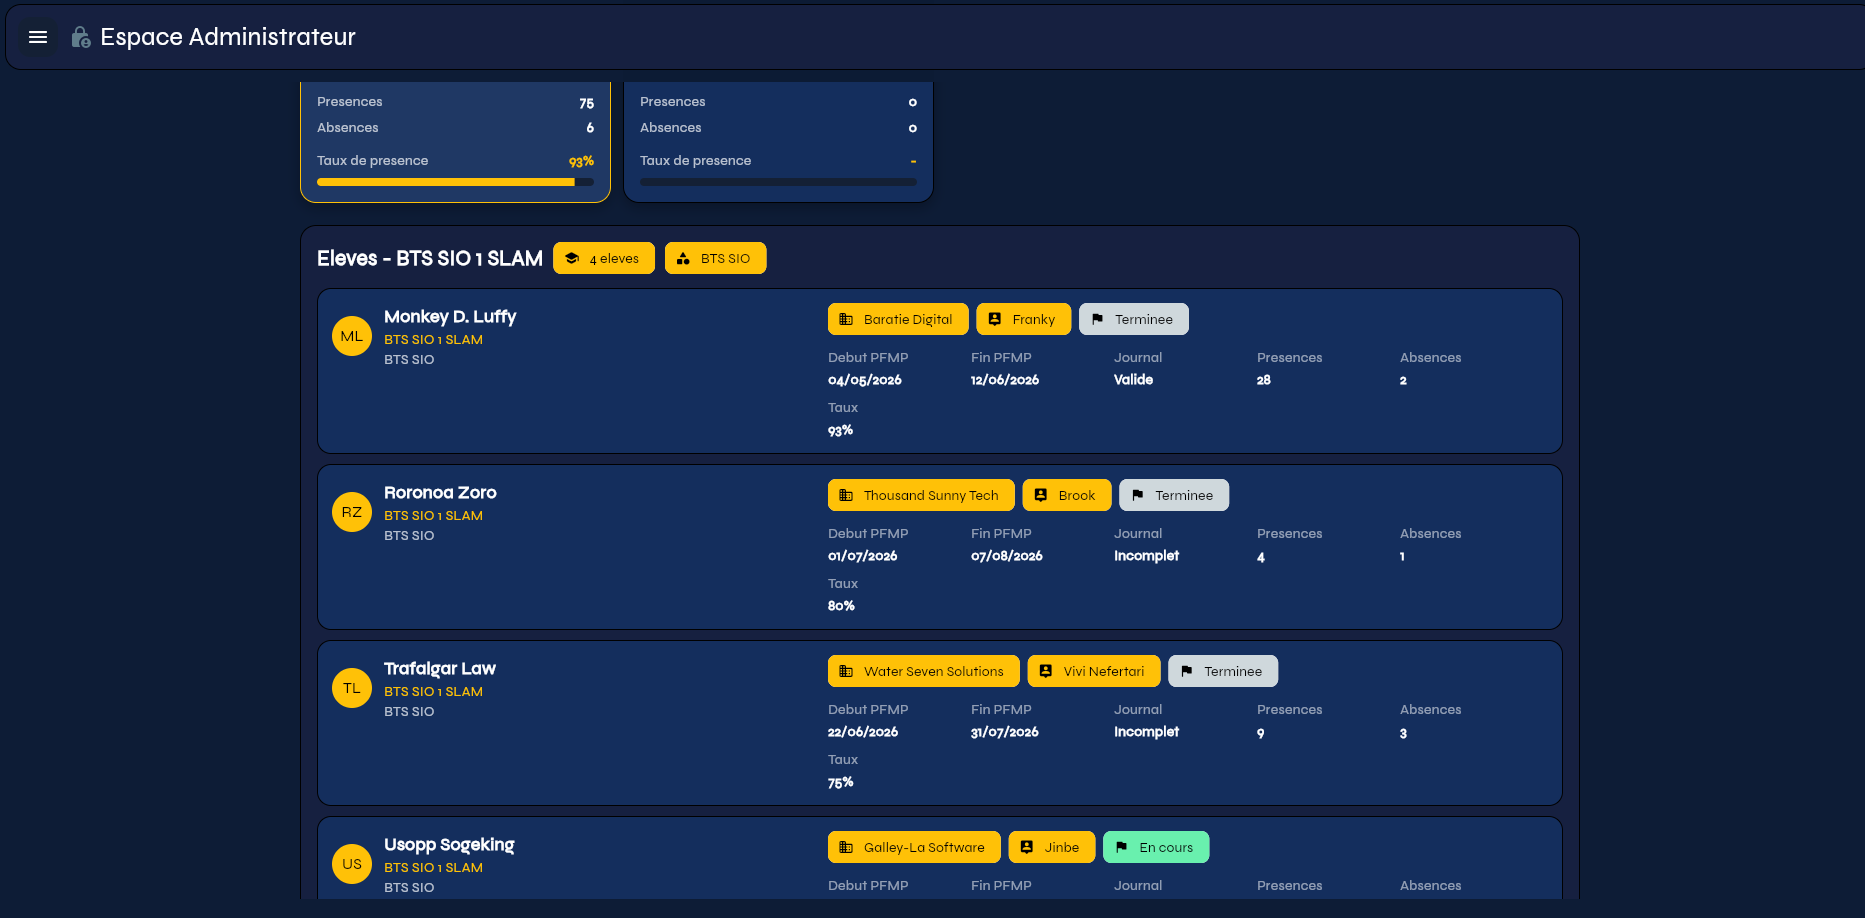The image size is (1865, 918).
Task: Click Trafalgar Law TL avatar
Action: tap(352, 688)
